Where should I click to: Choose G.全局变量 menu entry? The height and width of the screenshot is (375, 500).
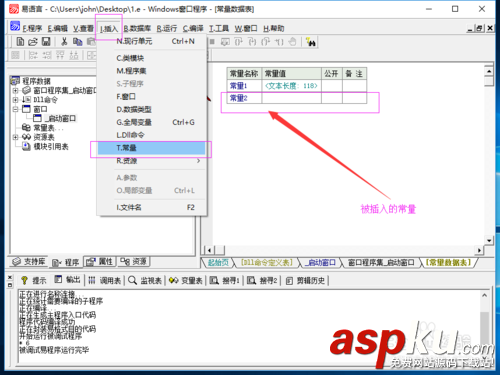click(151, 122)
